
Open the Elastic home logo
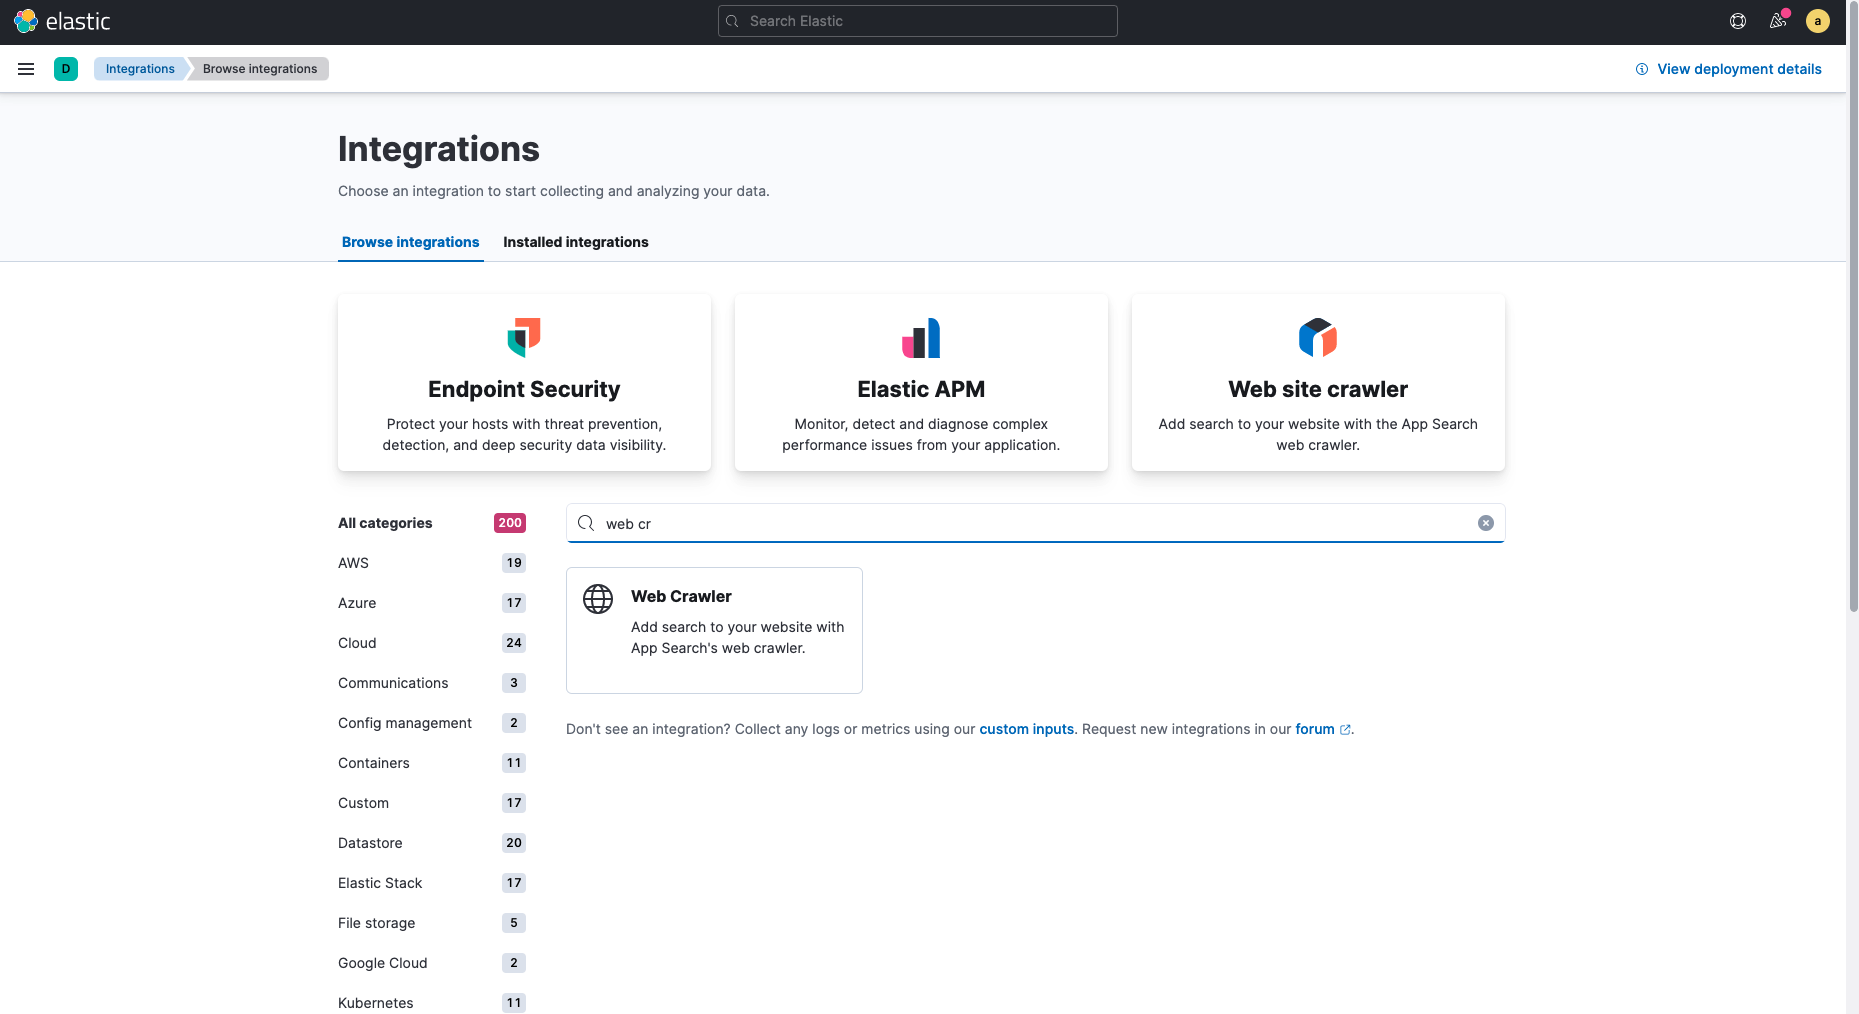(x=62, y=20)
